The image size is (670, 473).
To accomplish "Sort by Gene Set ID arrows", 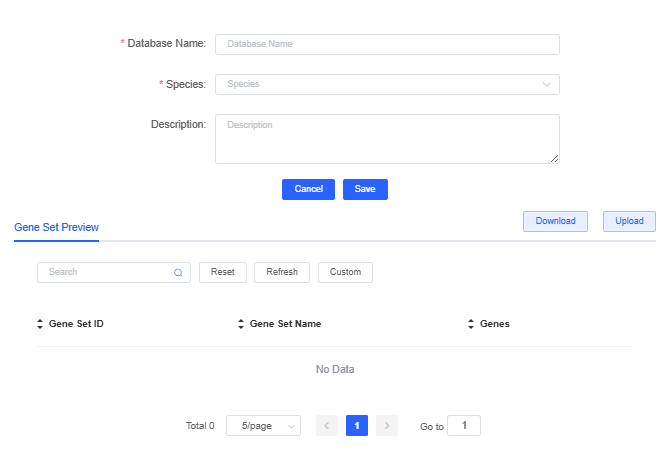I will [x=40, y=324].
